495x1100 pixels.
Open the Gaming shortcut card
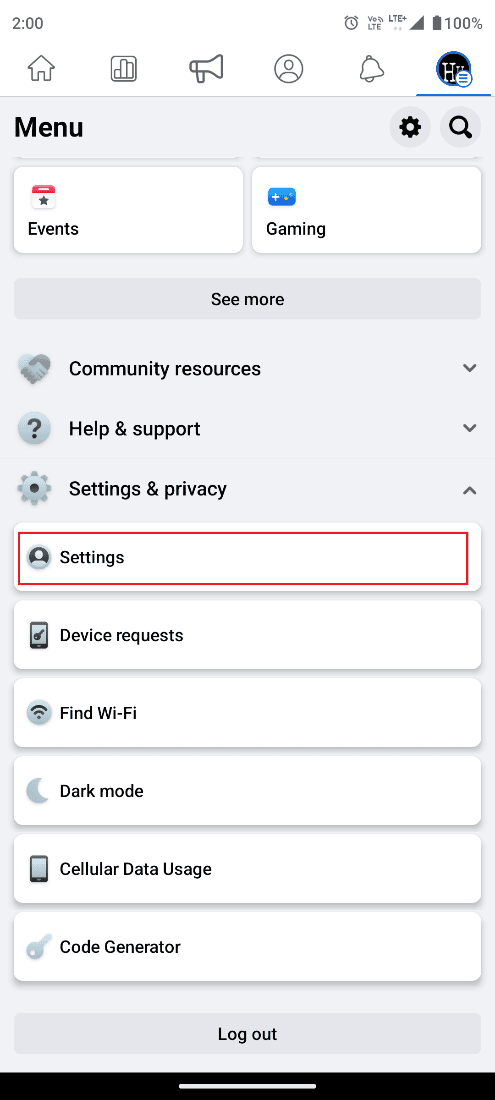click(367, 210)
